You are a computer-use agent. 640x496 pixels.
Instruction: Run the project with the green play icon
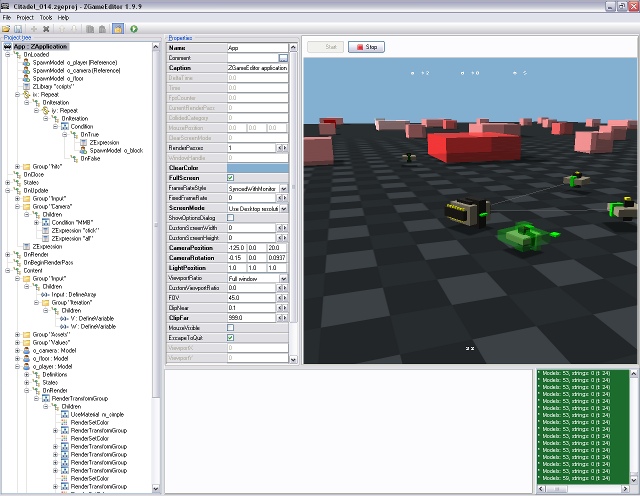point(134,29)
